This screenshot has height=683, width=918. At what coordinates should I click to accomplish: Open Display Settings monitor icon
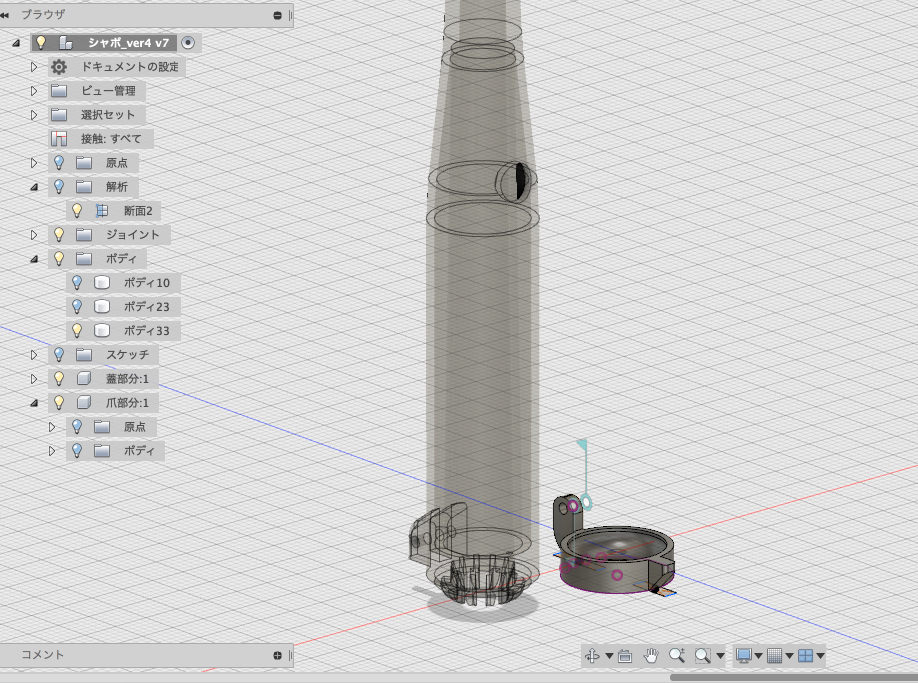click(744, 655)
